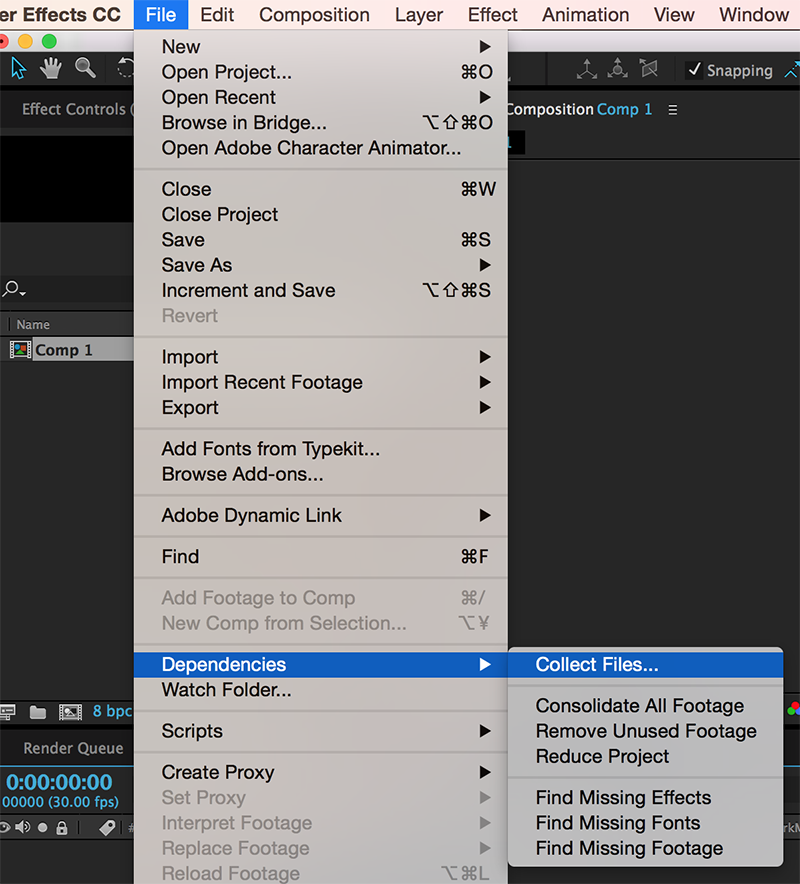Choose Find Missing Footage
Viewport: 800px width, 884px height.
point(646,848)
